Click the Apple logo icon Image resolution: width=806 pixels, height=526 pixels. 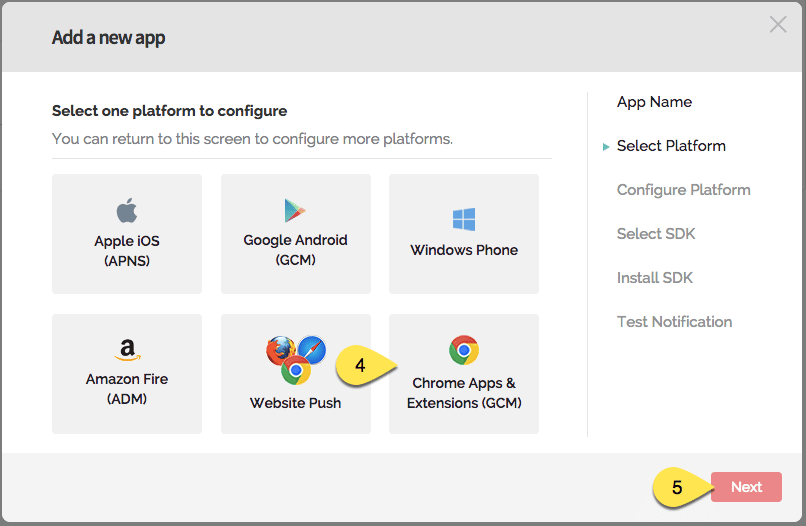pos(126,211)
